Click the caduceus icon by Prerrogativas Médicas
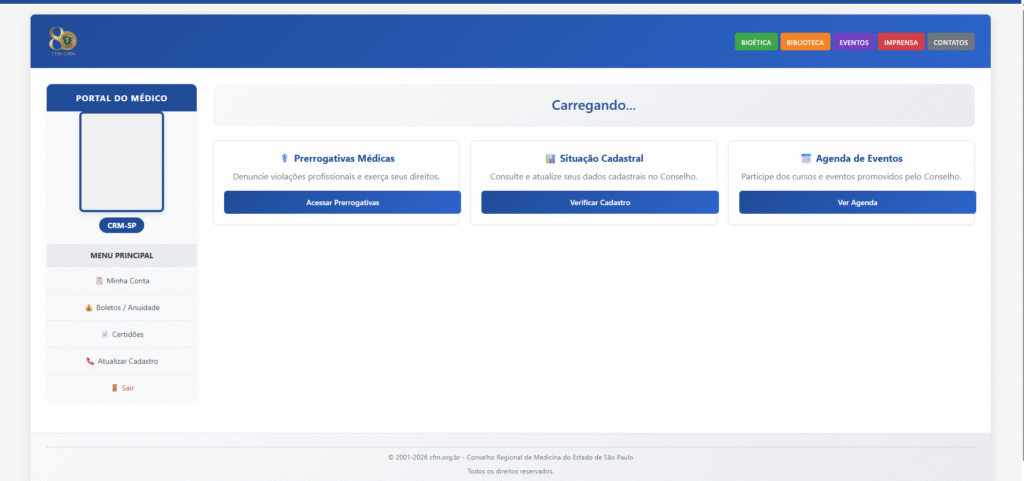Image resolution: width=1024 pixels, height=481 pixels. point(284,159)
